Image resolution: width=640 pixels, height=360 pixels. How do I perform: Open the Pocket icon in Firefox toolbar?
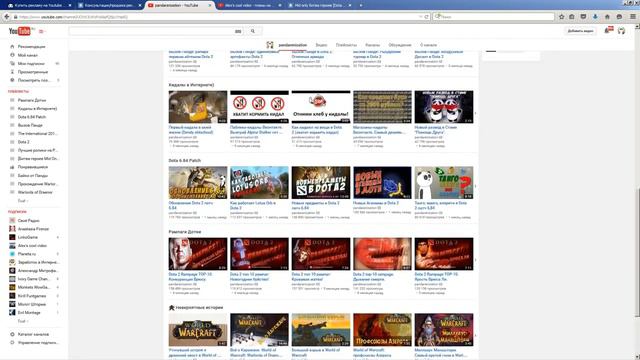pyautogui.click(x=583, y=17)
